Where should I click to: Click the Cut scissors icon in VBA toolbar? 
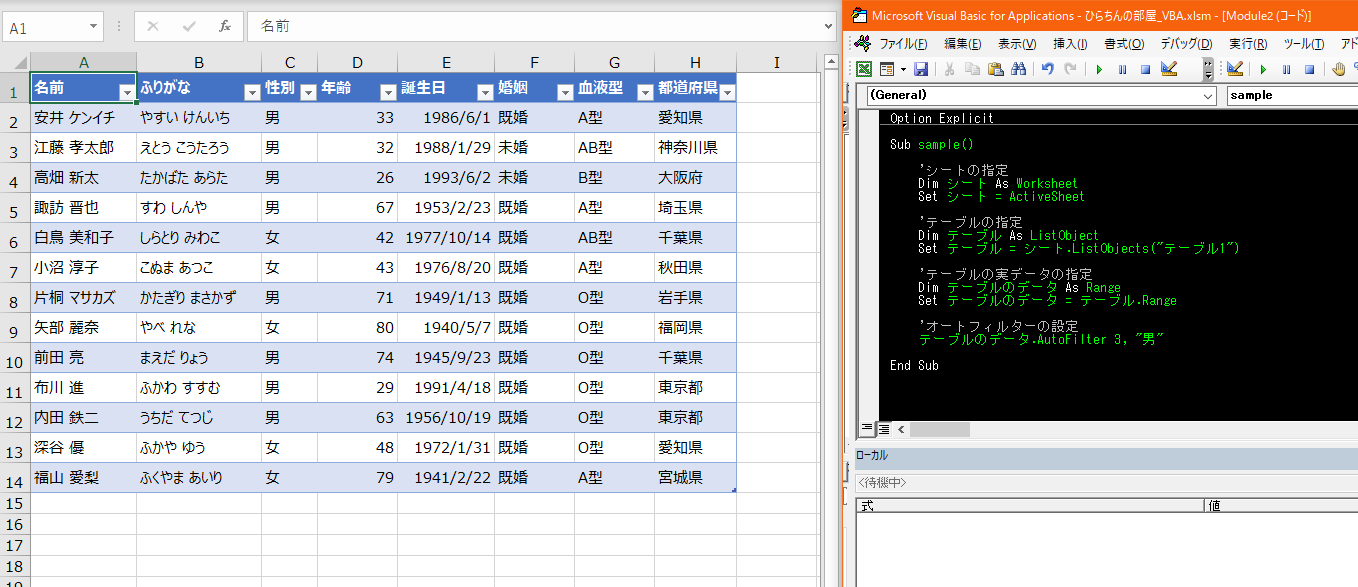[948, 69]
